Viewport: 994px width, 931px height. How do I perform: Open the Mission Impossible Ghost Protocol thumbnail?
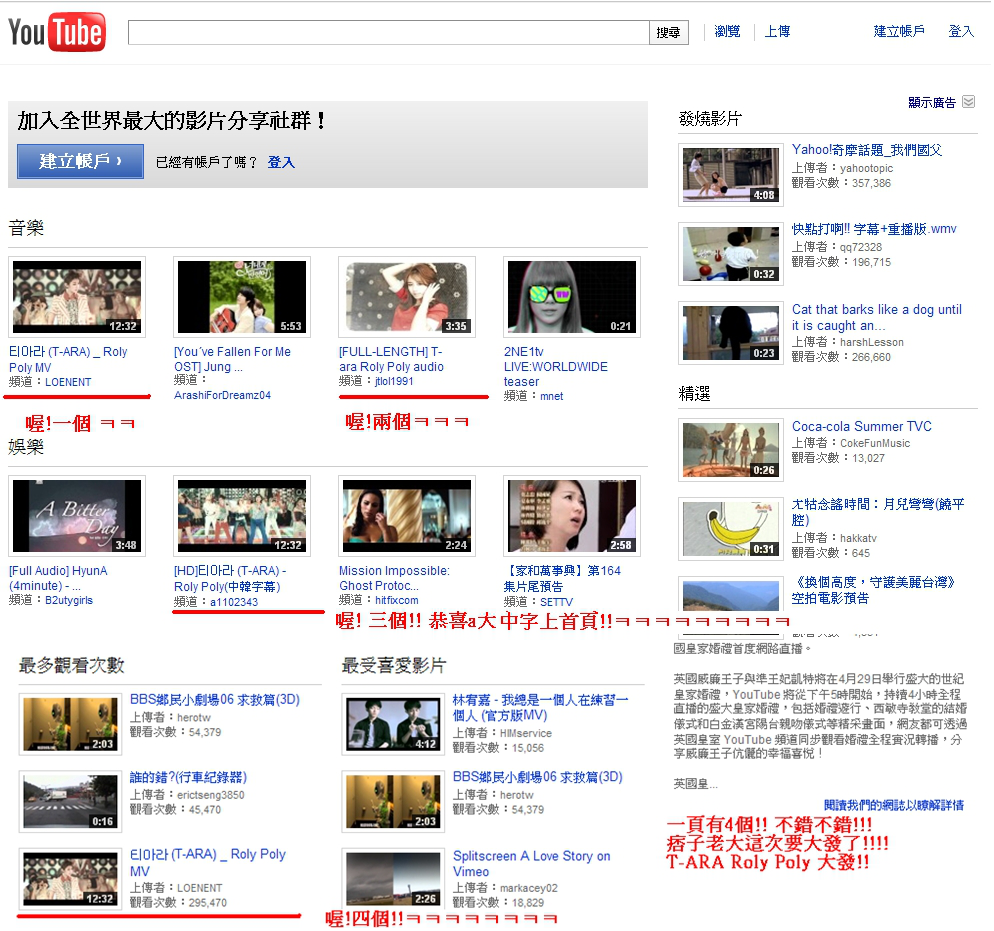point(406,516)
